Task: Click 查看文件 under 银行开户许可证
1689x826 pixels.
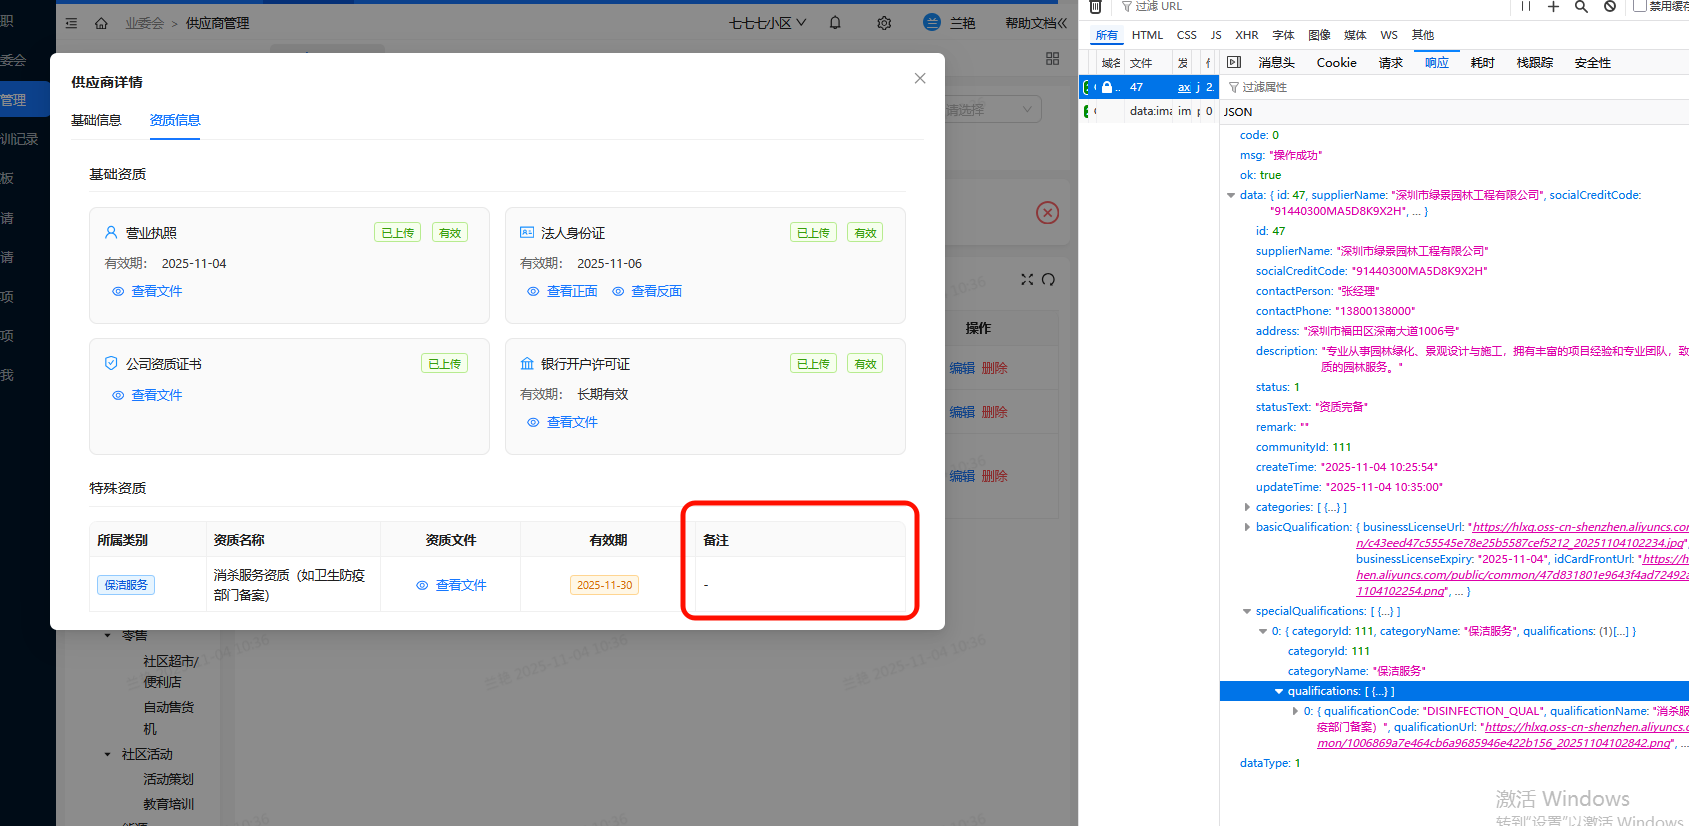Action: pos(571,422)
